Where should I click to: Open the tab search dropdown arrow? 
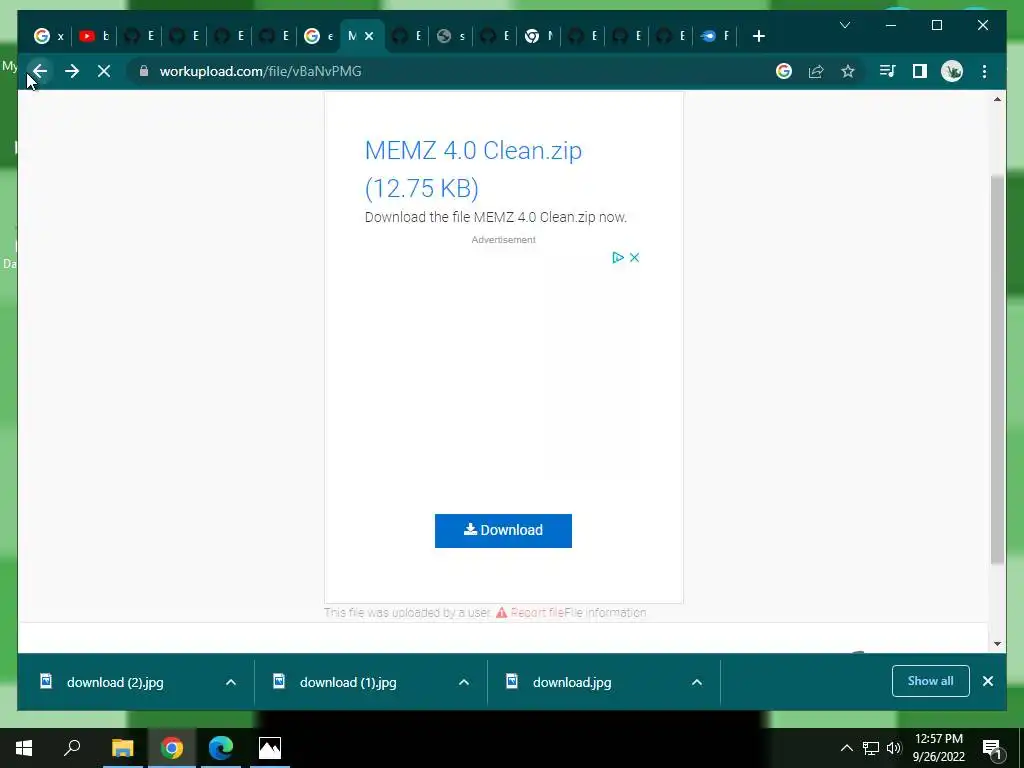pos(844,25)
